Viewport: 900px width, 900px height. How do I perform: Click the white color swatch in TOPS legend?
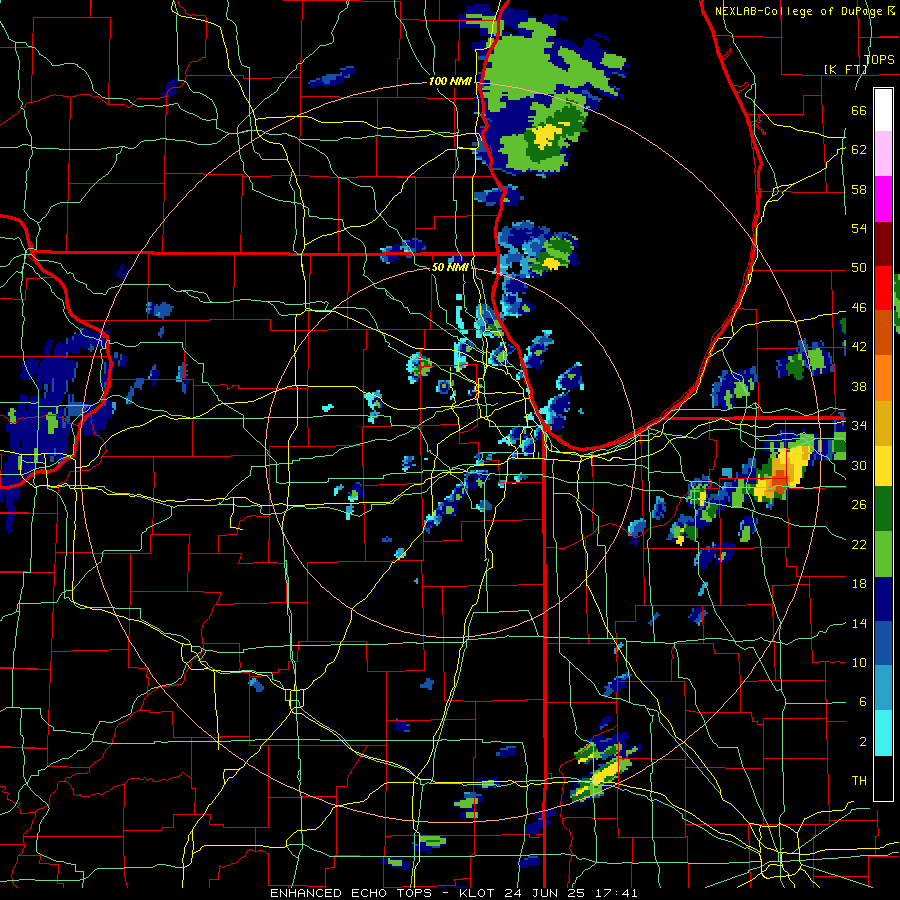point(883,110)
